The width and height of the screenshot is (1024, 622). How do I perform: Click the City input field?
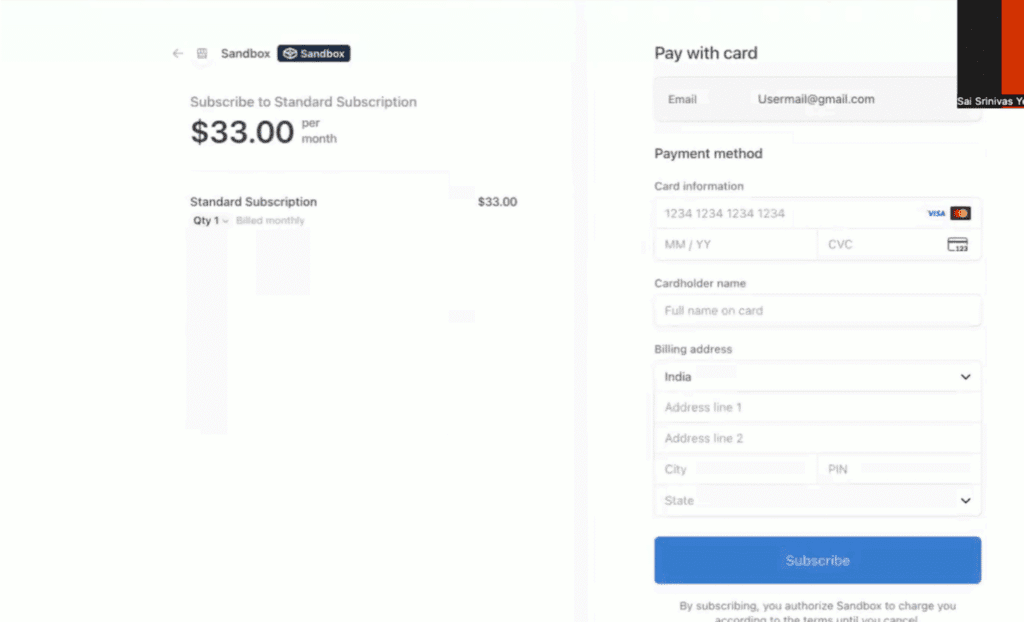pyautogui.click(x=735, y=469)
